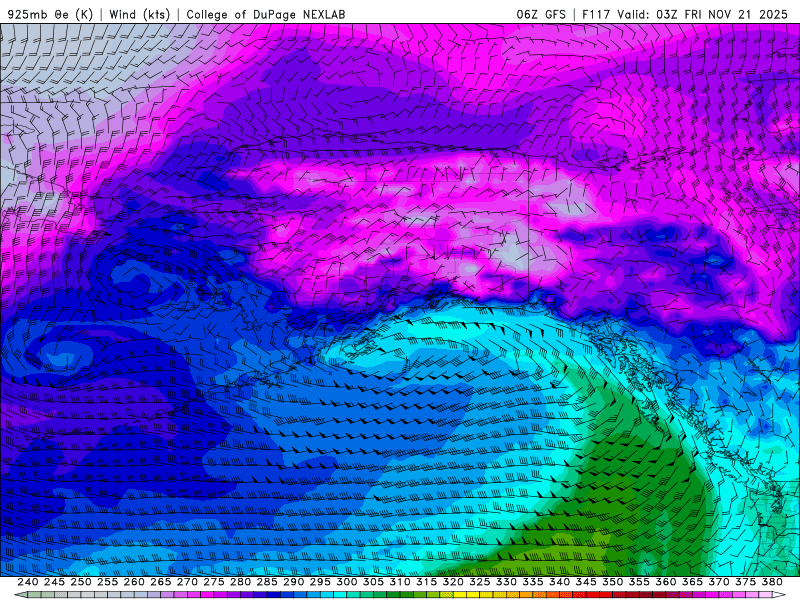
Task: Select the 365 color scale label
Action: coord(692,582)
